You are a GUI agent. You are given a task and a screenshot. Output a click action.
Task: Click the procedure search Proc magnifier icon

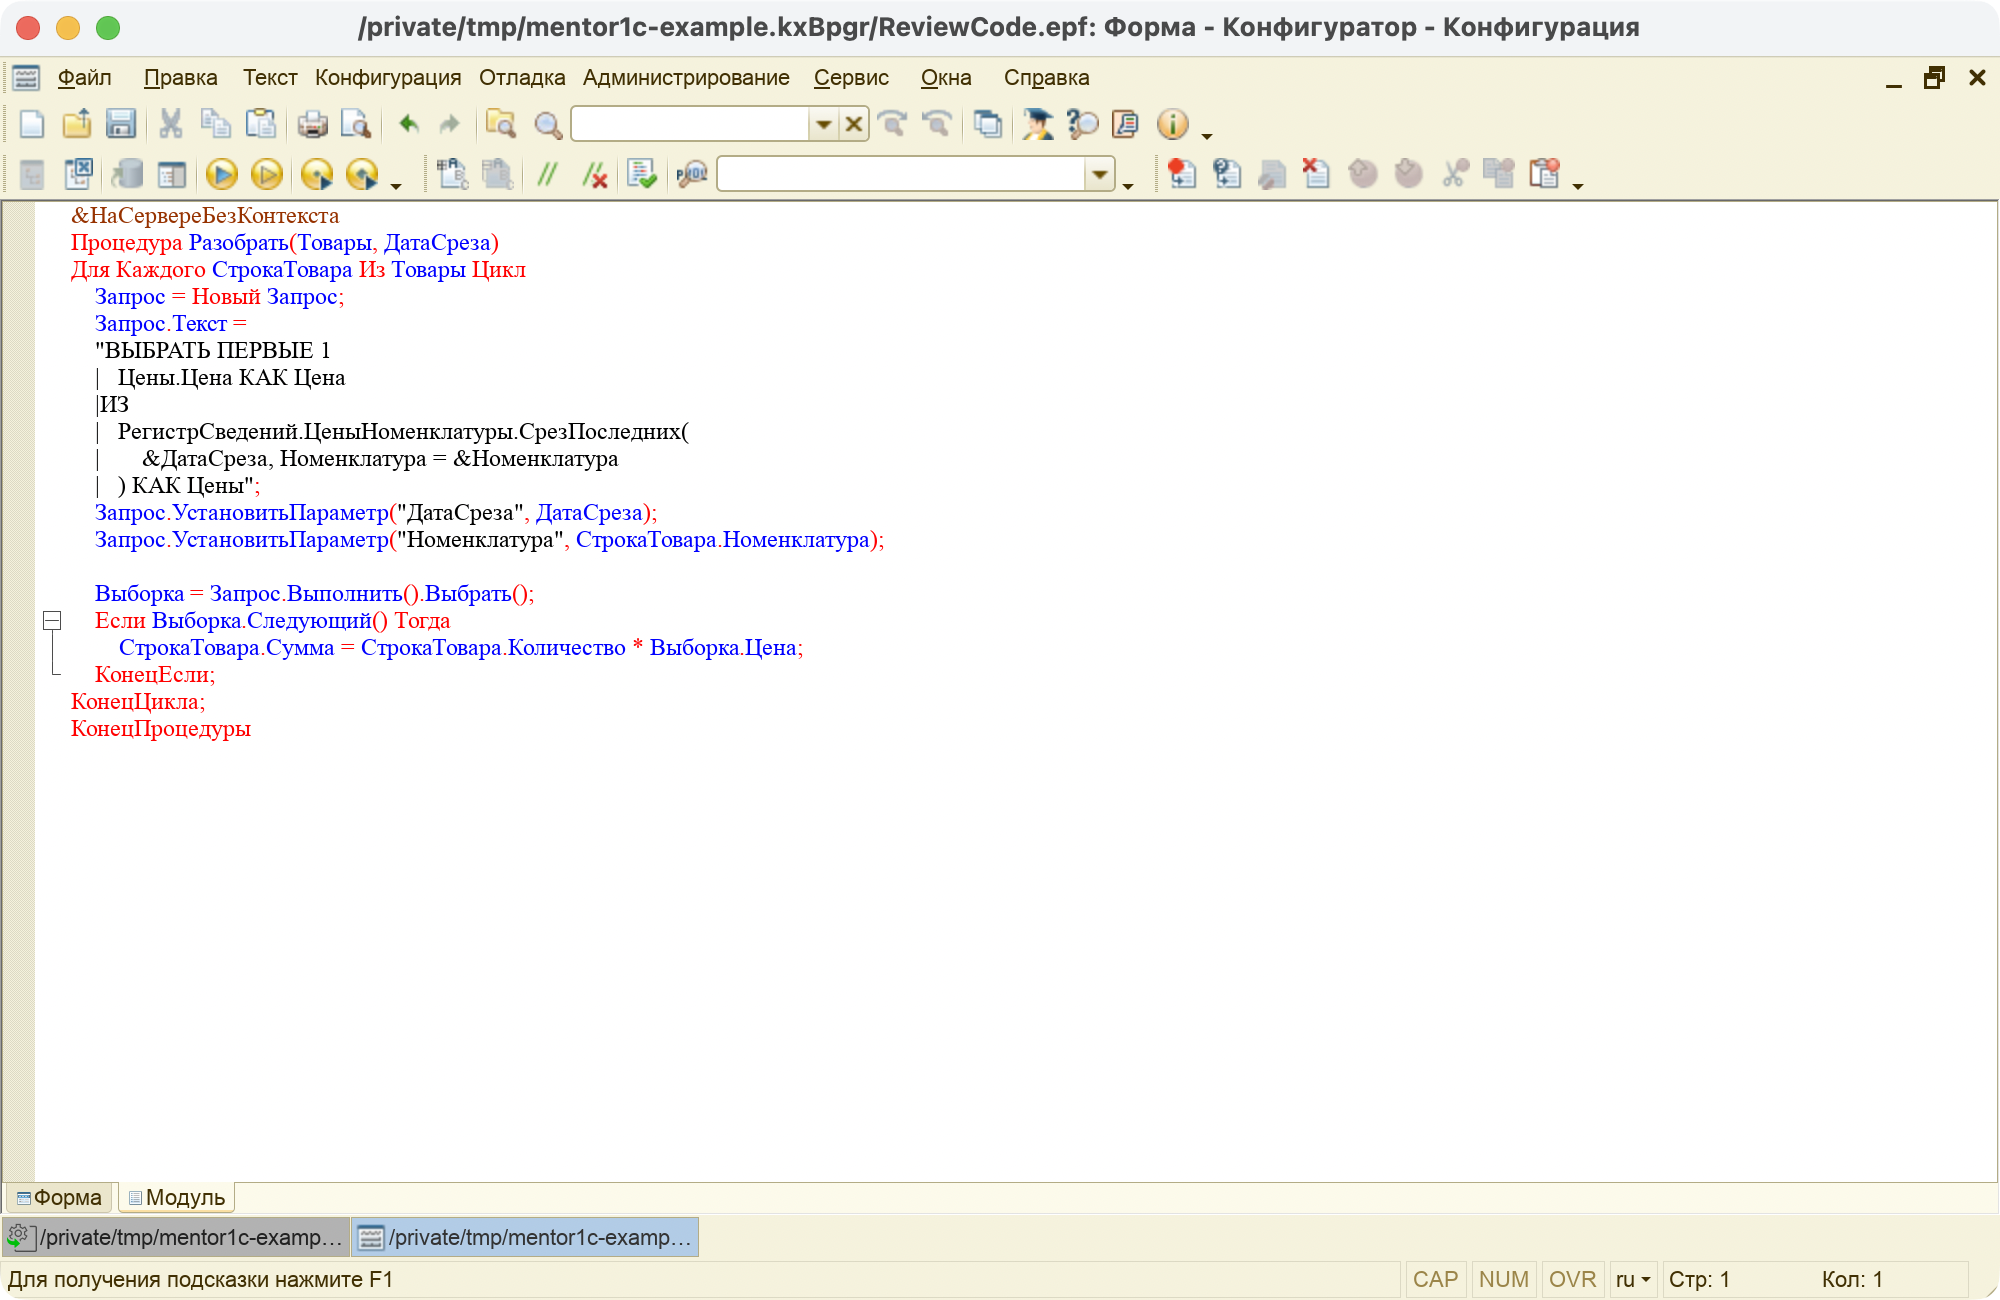692,174
